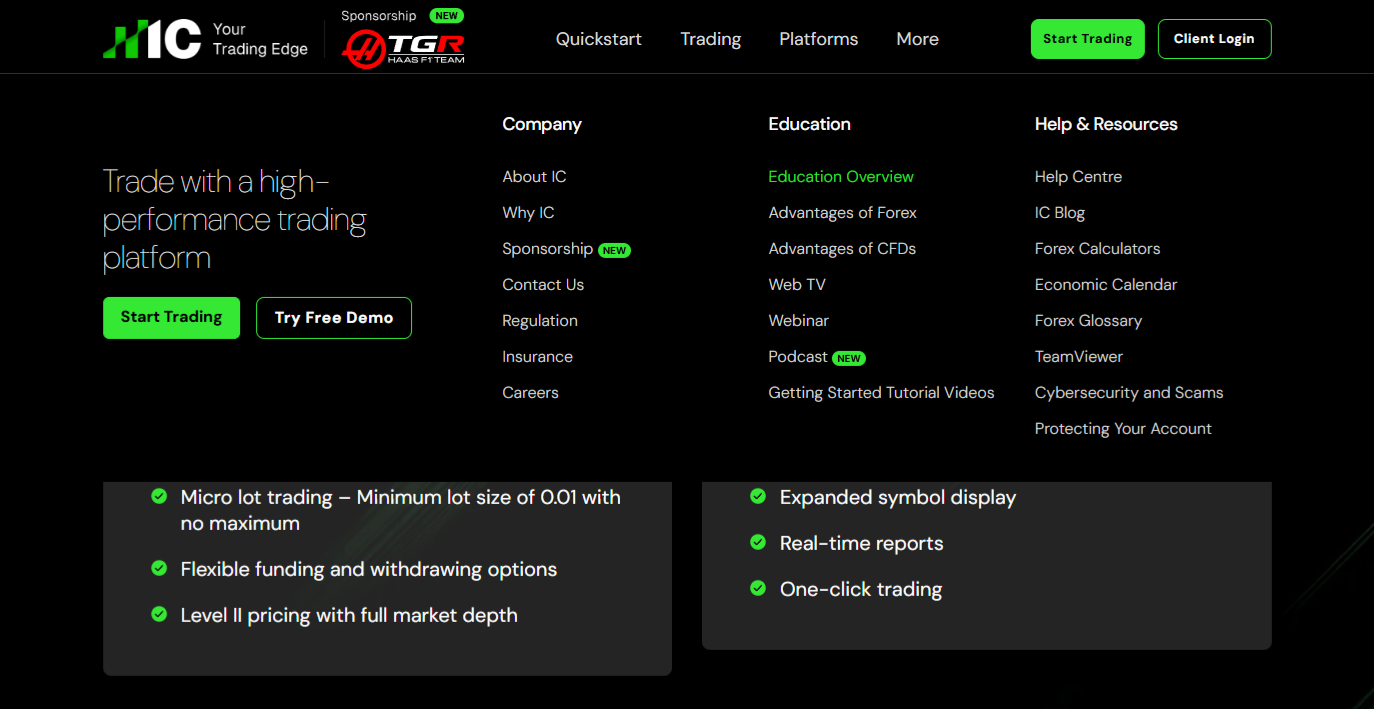Open Advantages of CFDs

coord(842,249)
